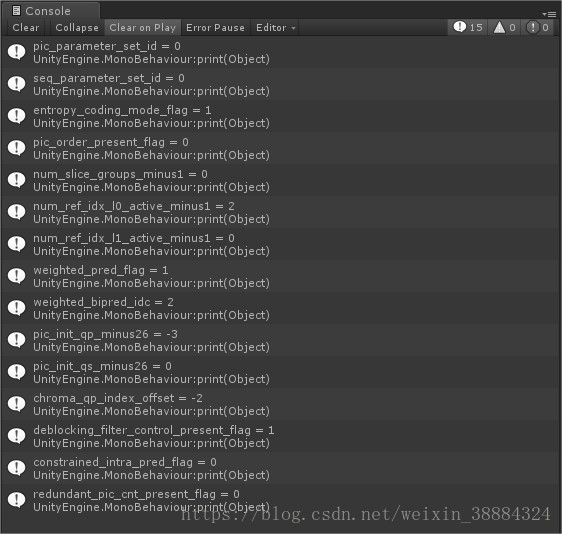The width and height of the screenshot is (562, 534).
Task: Click info icon of constrained_intra_pred_flag entry
Action: (16, 468)
